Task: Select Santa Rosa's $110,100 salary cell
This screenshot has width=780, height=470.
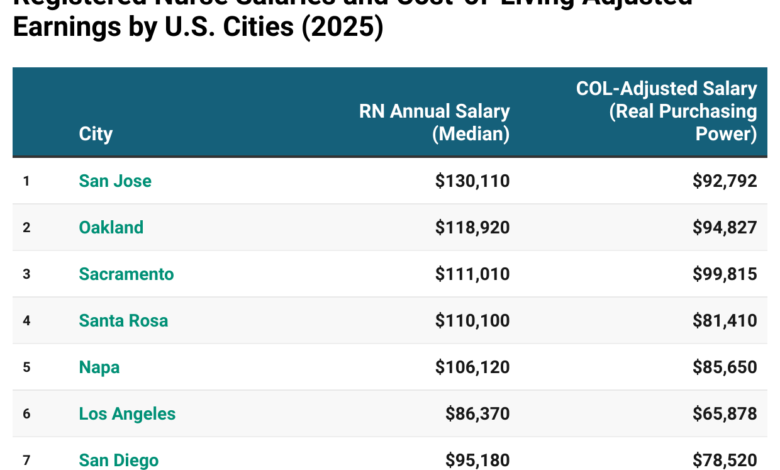Action: (472, 321)
